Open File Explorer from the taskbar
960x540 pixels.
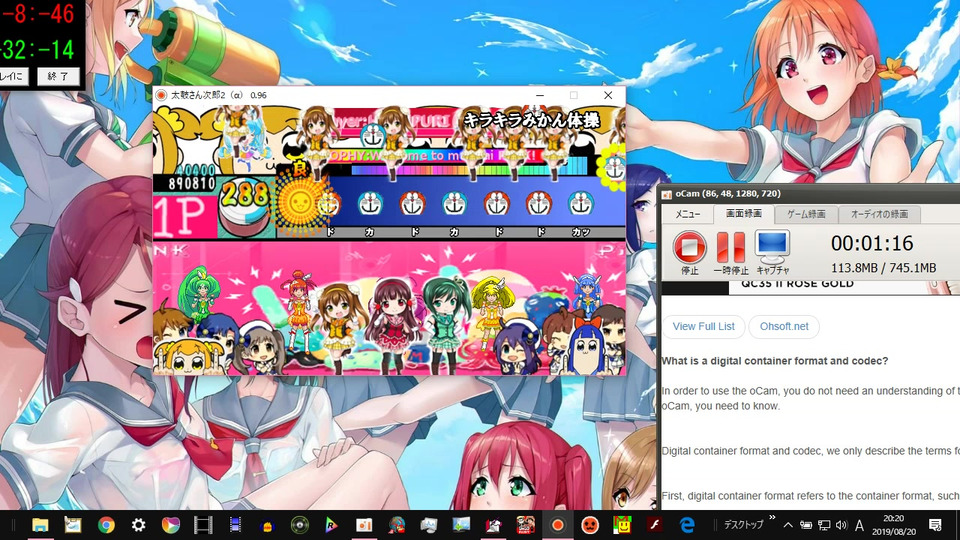[40, 525]
